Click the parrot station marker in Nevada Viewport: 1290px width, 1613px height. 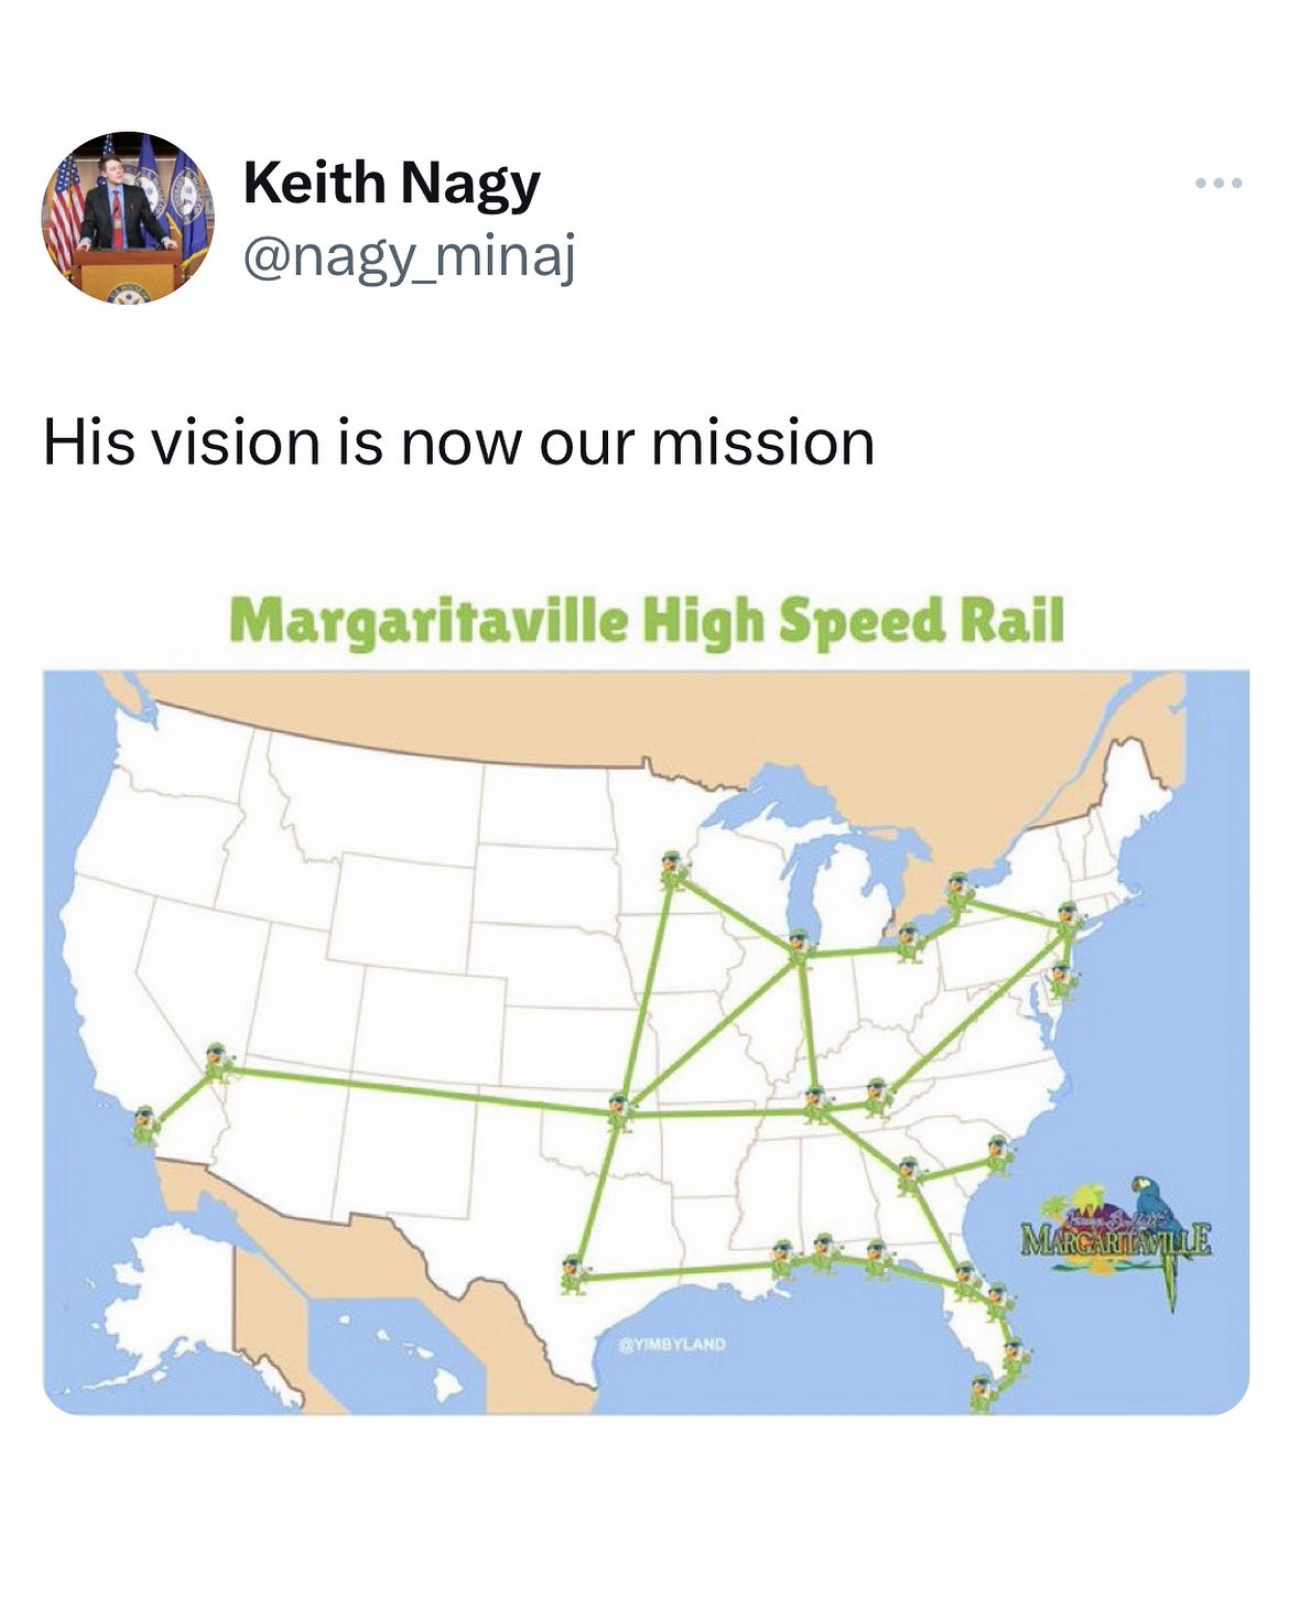click(x=217, y=1063)
